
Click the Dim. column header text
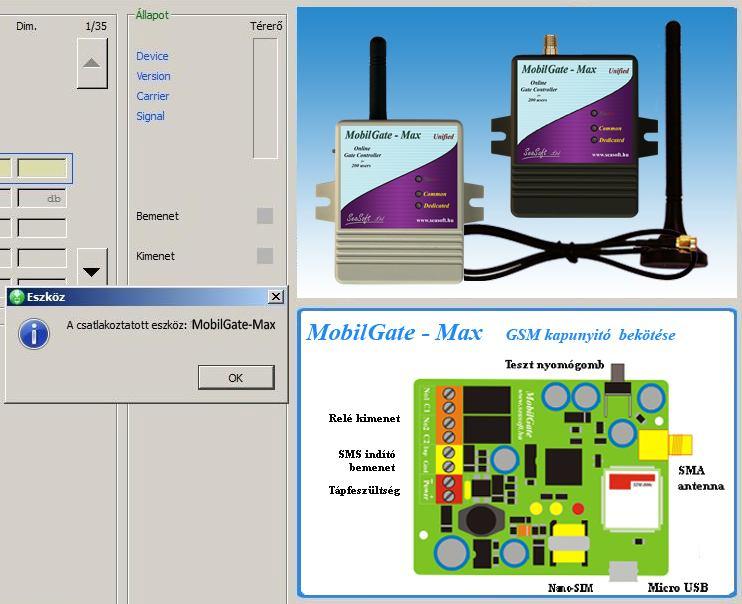click(26, 26)
